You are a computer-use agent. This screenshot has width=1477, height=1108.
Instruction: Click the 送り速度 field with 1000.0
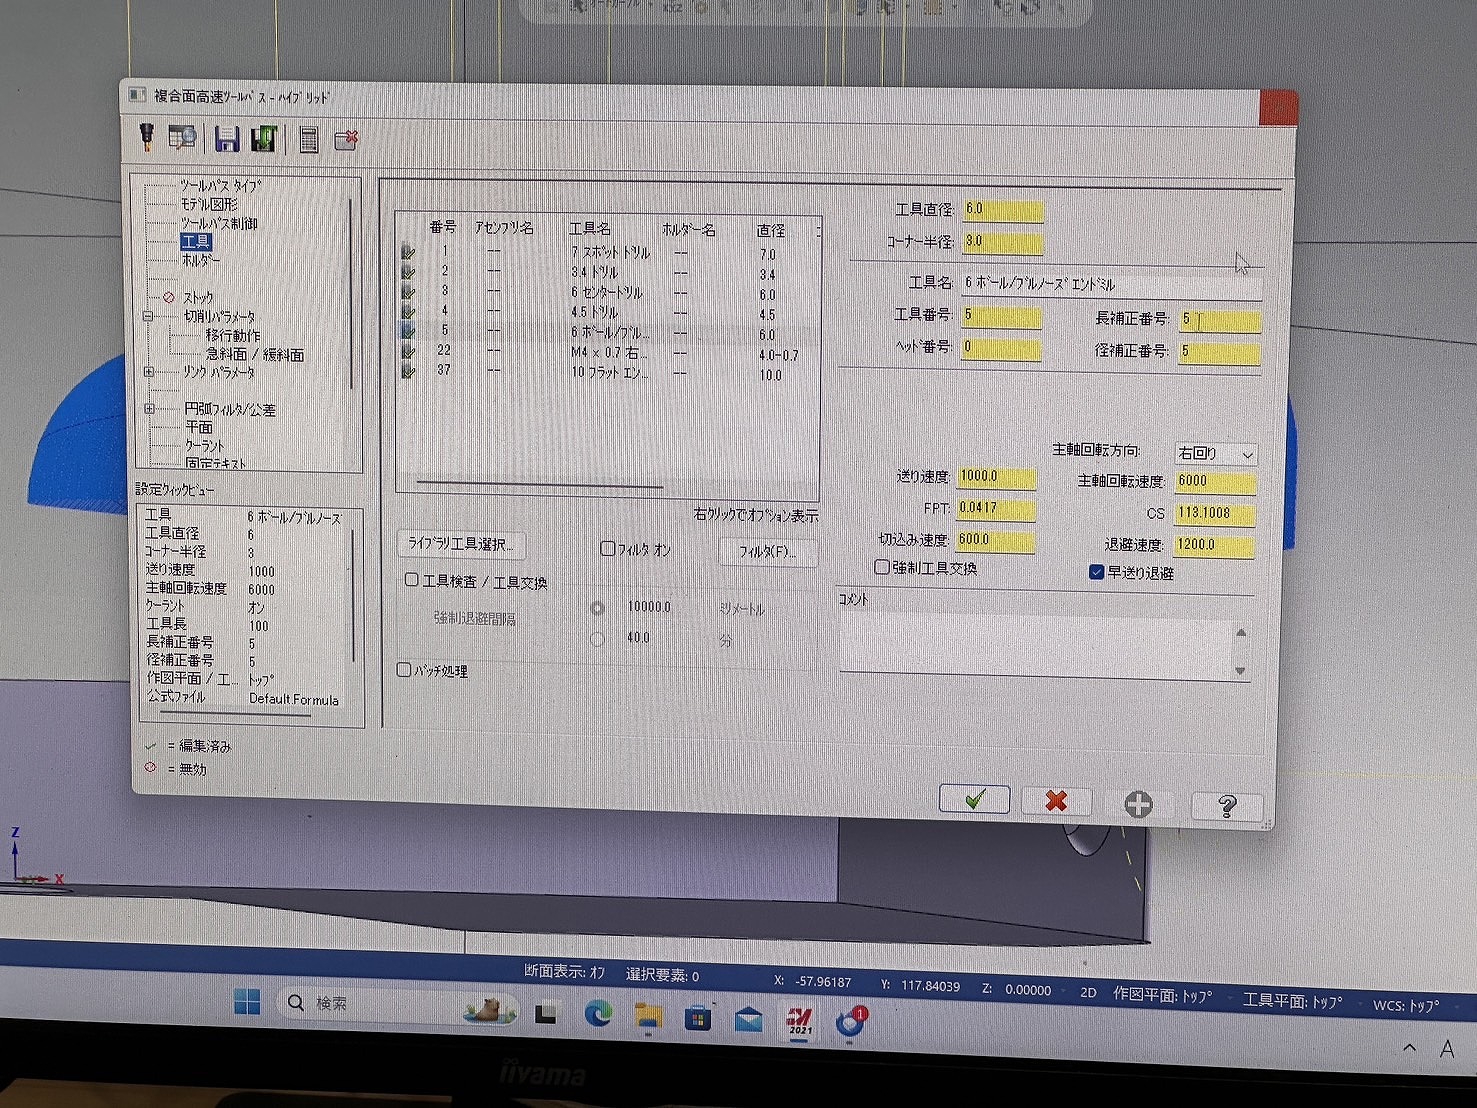click(996, 477)
